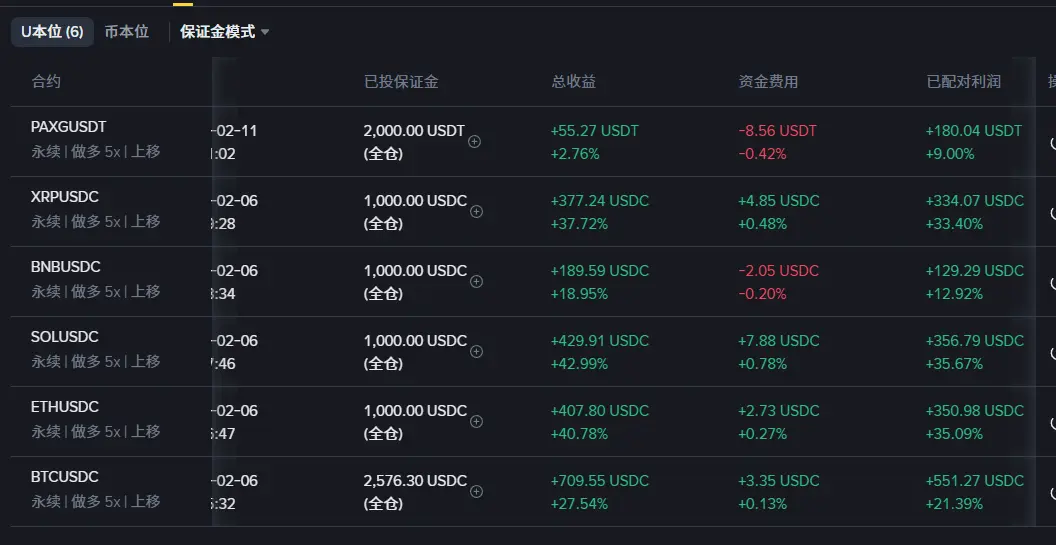This screenshot has height=545, width=1056.
Task: Click the 合约 column header
Action: (46, 82)
